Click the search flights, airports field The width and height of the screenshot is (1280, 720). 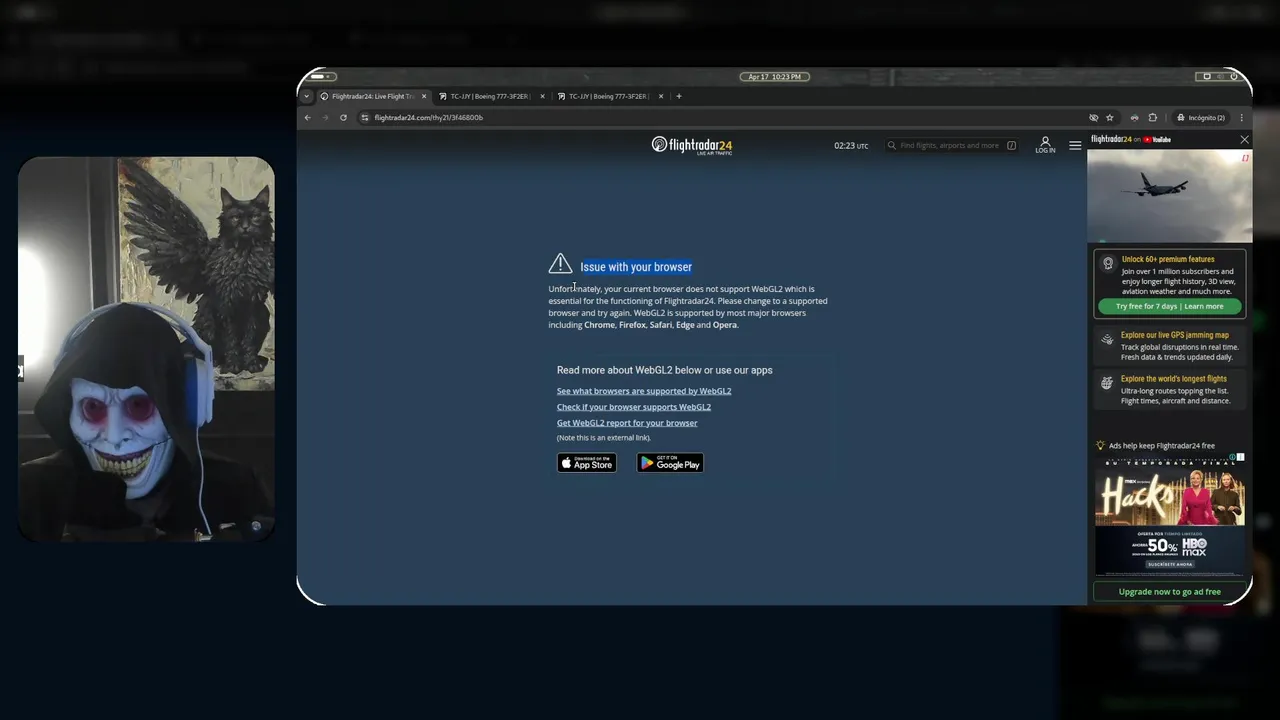[x=950, y=145]
